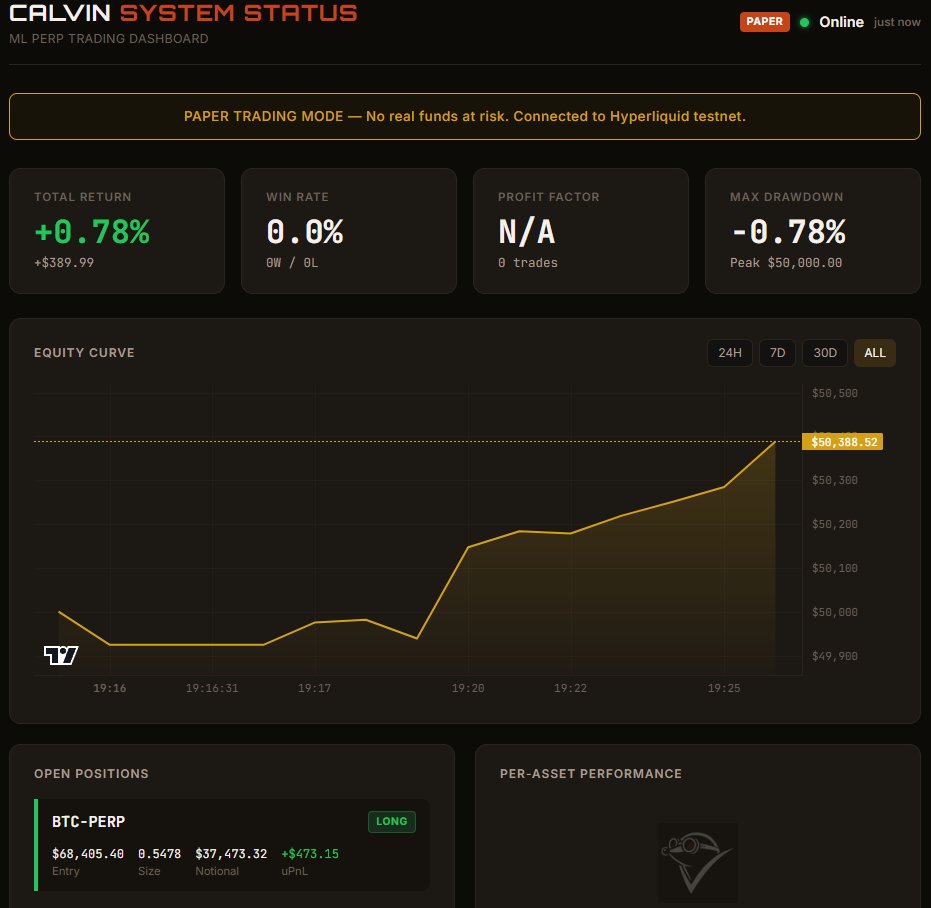Viewport: 931px width, 908px height.
Task: Click the TradingView logo on chart
Action: click(x=61, y=655)
